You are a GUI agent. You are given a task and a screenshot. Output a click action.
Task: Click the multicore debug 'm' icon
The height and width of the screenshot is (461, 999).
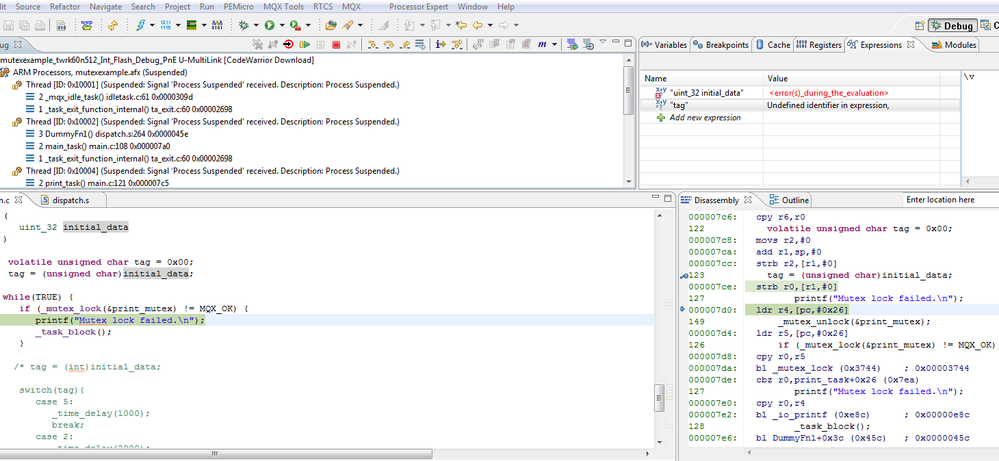pos(542,45)
